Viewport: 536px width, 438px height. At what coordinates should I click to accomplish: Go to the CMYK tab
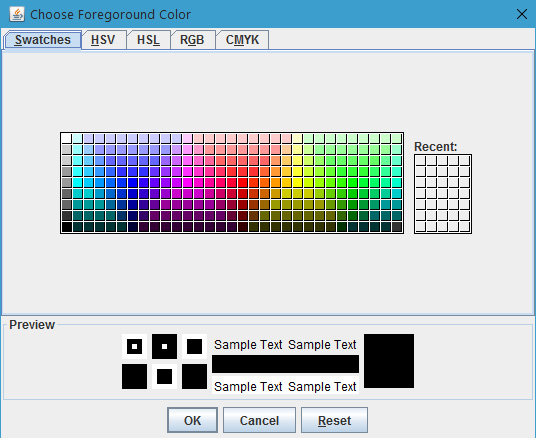pyautogui.click(x=242, y=40)
